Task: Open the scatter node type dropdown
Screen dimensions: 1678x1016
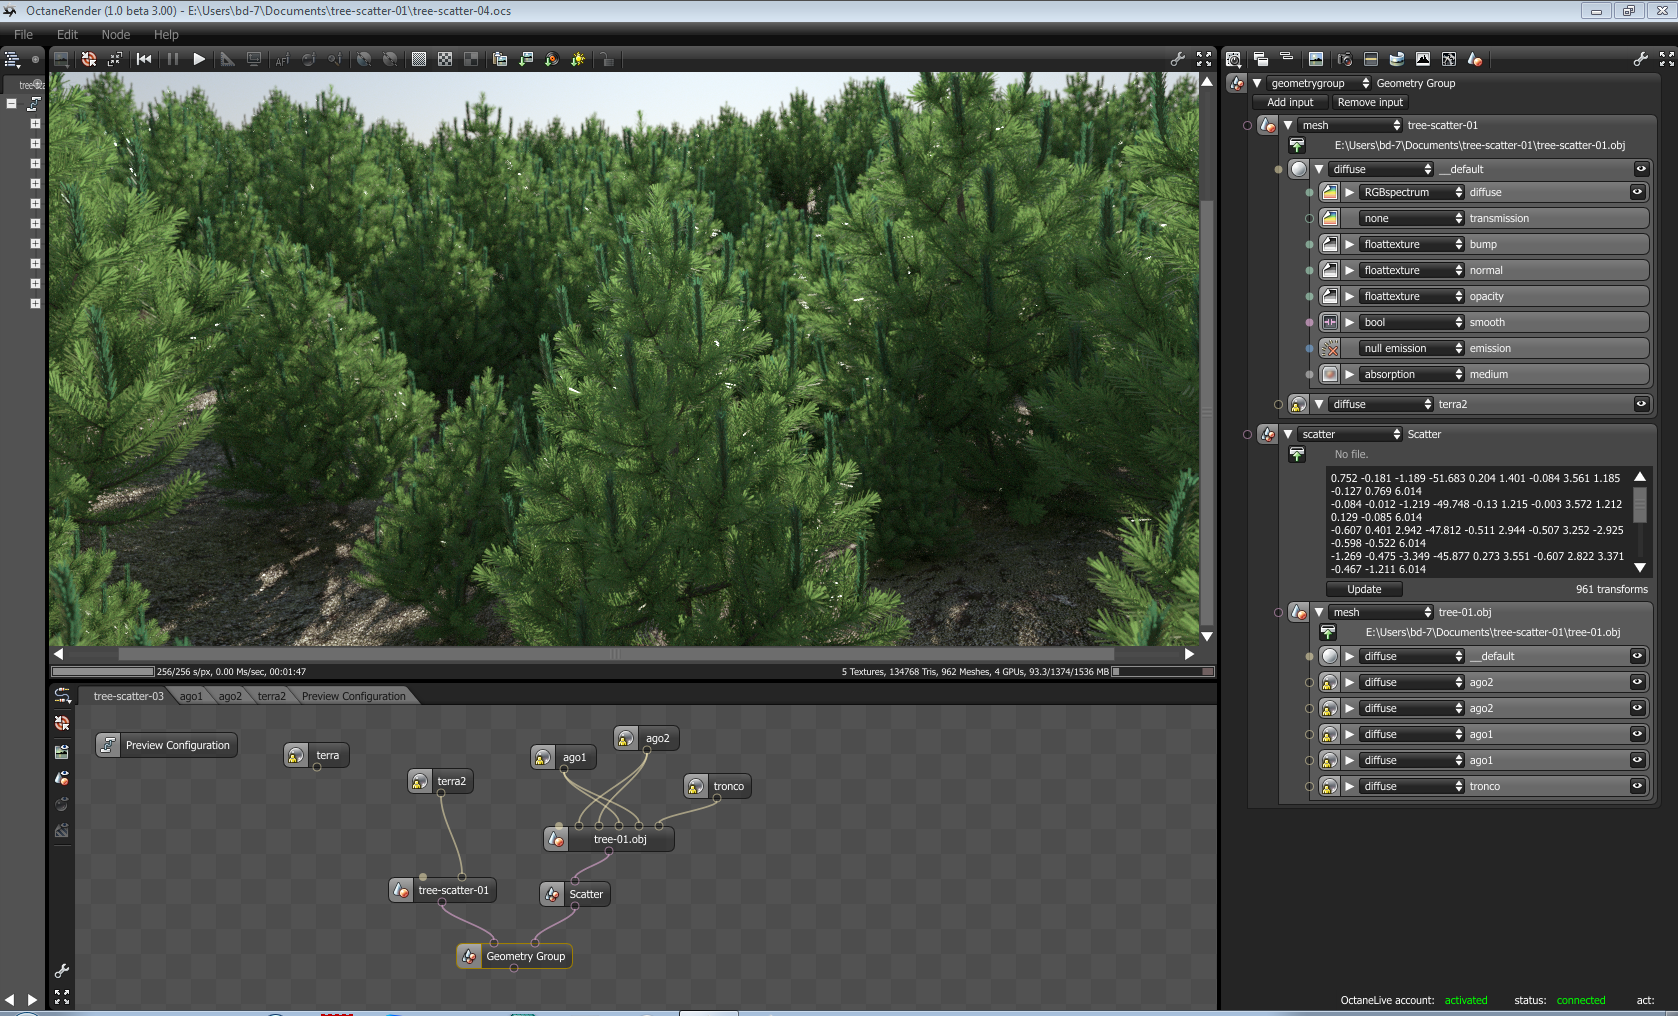Action: point(1350,434)
